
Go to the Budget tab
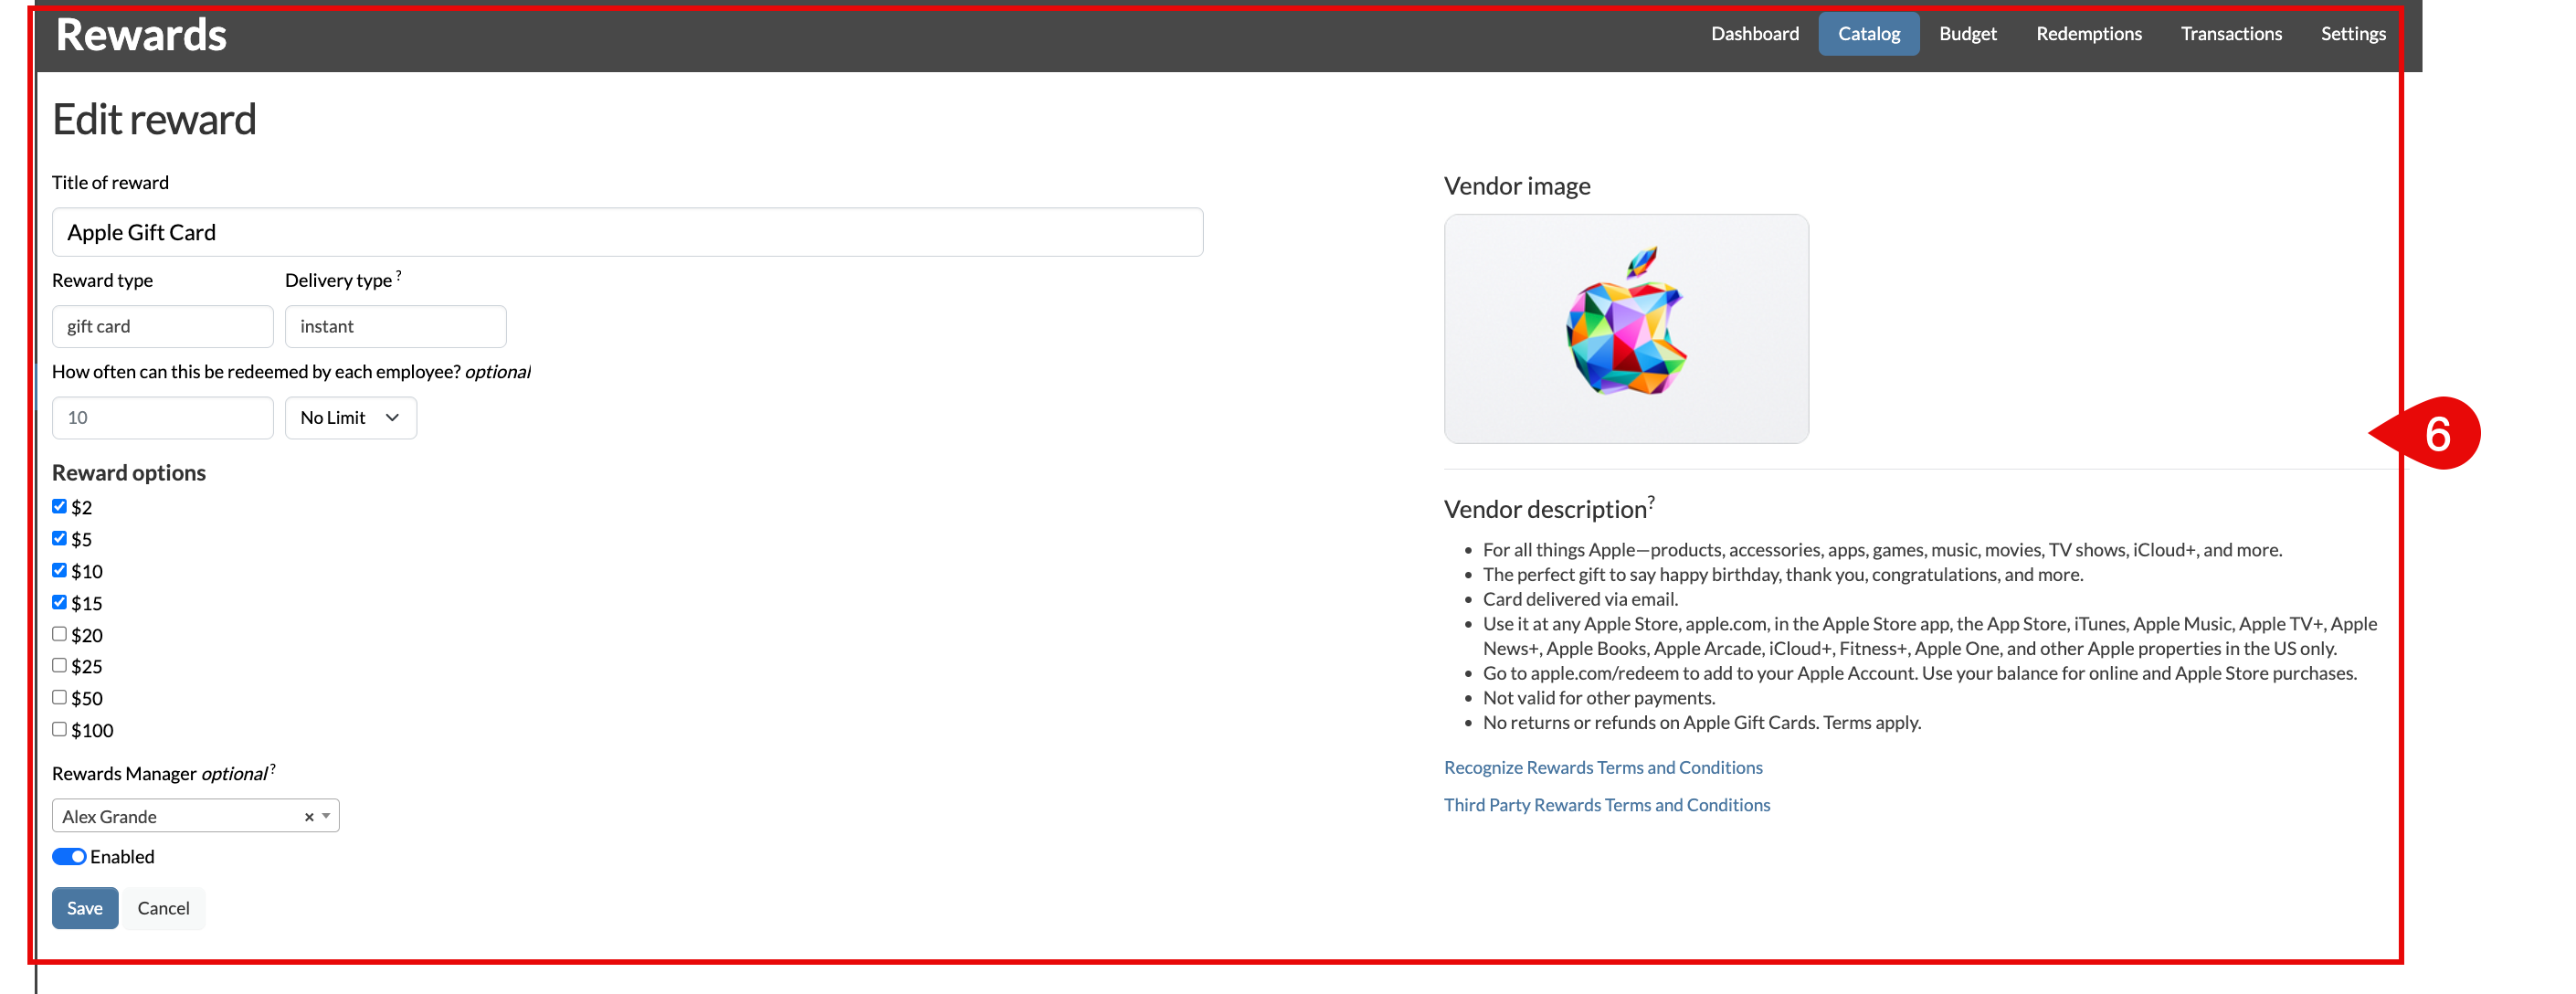pos(1967,34)
